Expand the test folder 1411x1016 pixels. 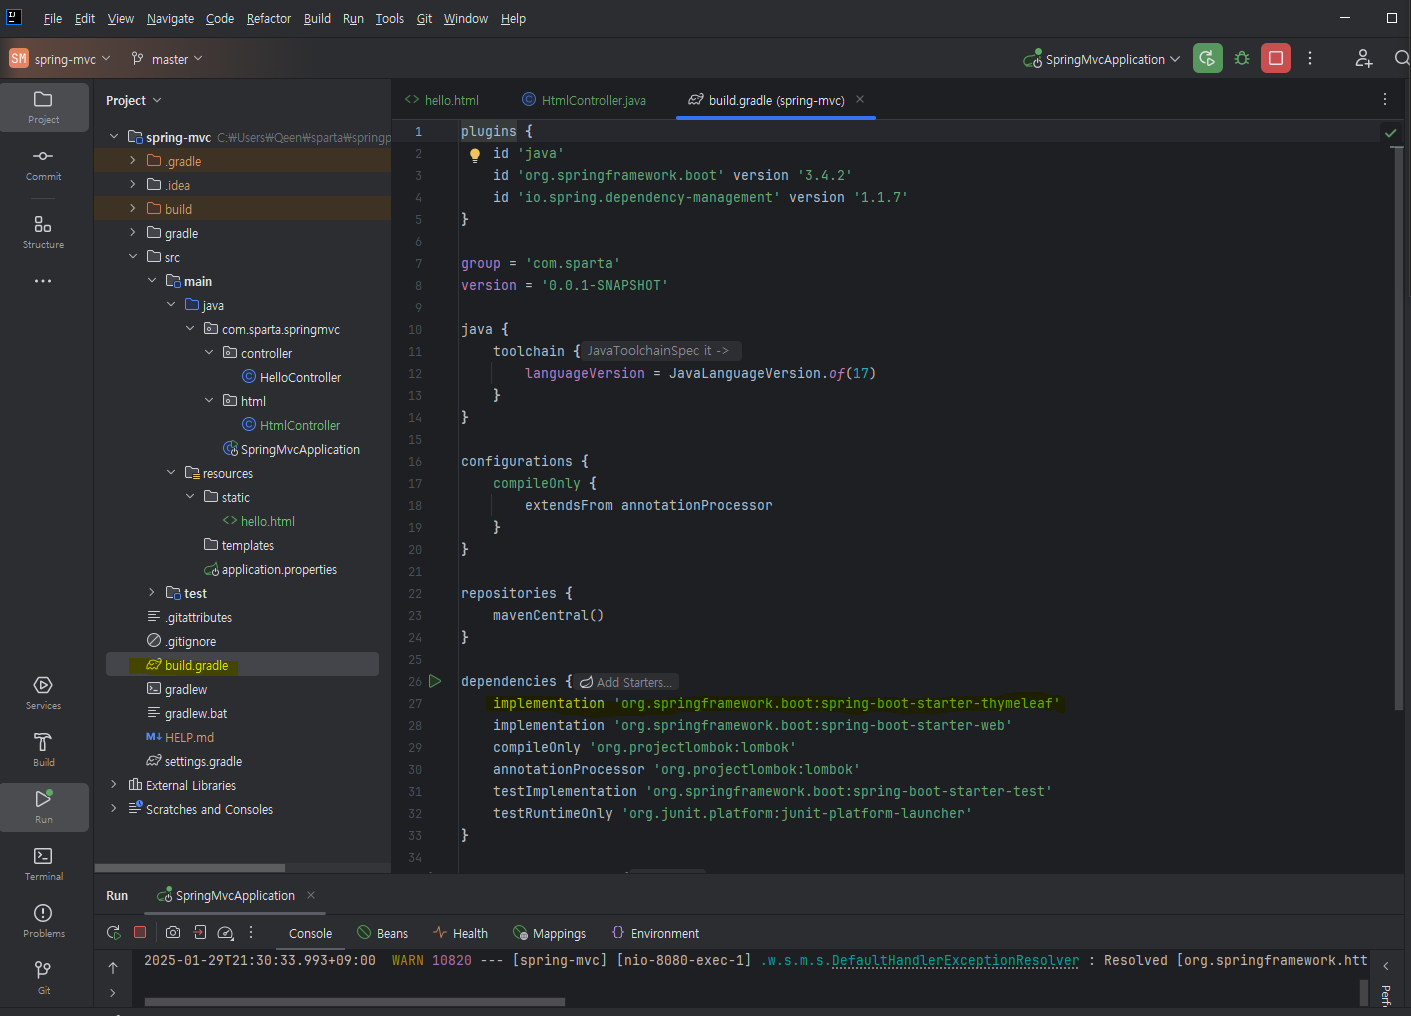click(152, 592)
